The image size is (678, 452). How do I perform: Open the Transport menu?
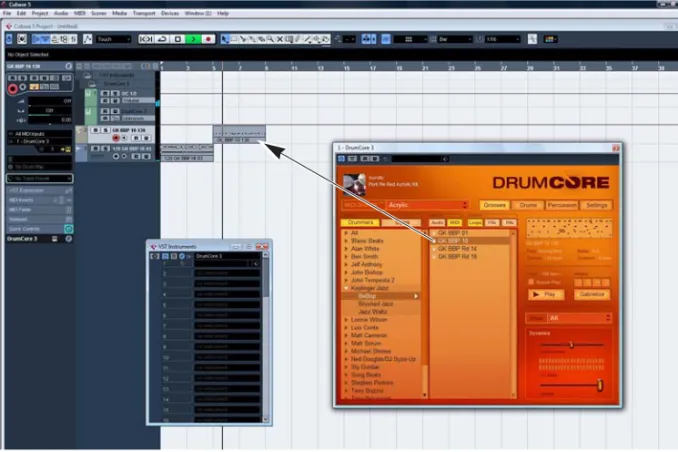[x=144, y=13]
